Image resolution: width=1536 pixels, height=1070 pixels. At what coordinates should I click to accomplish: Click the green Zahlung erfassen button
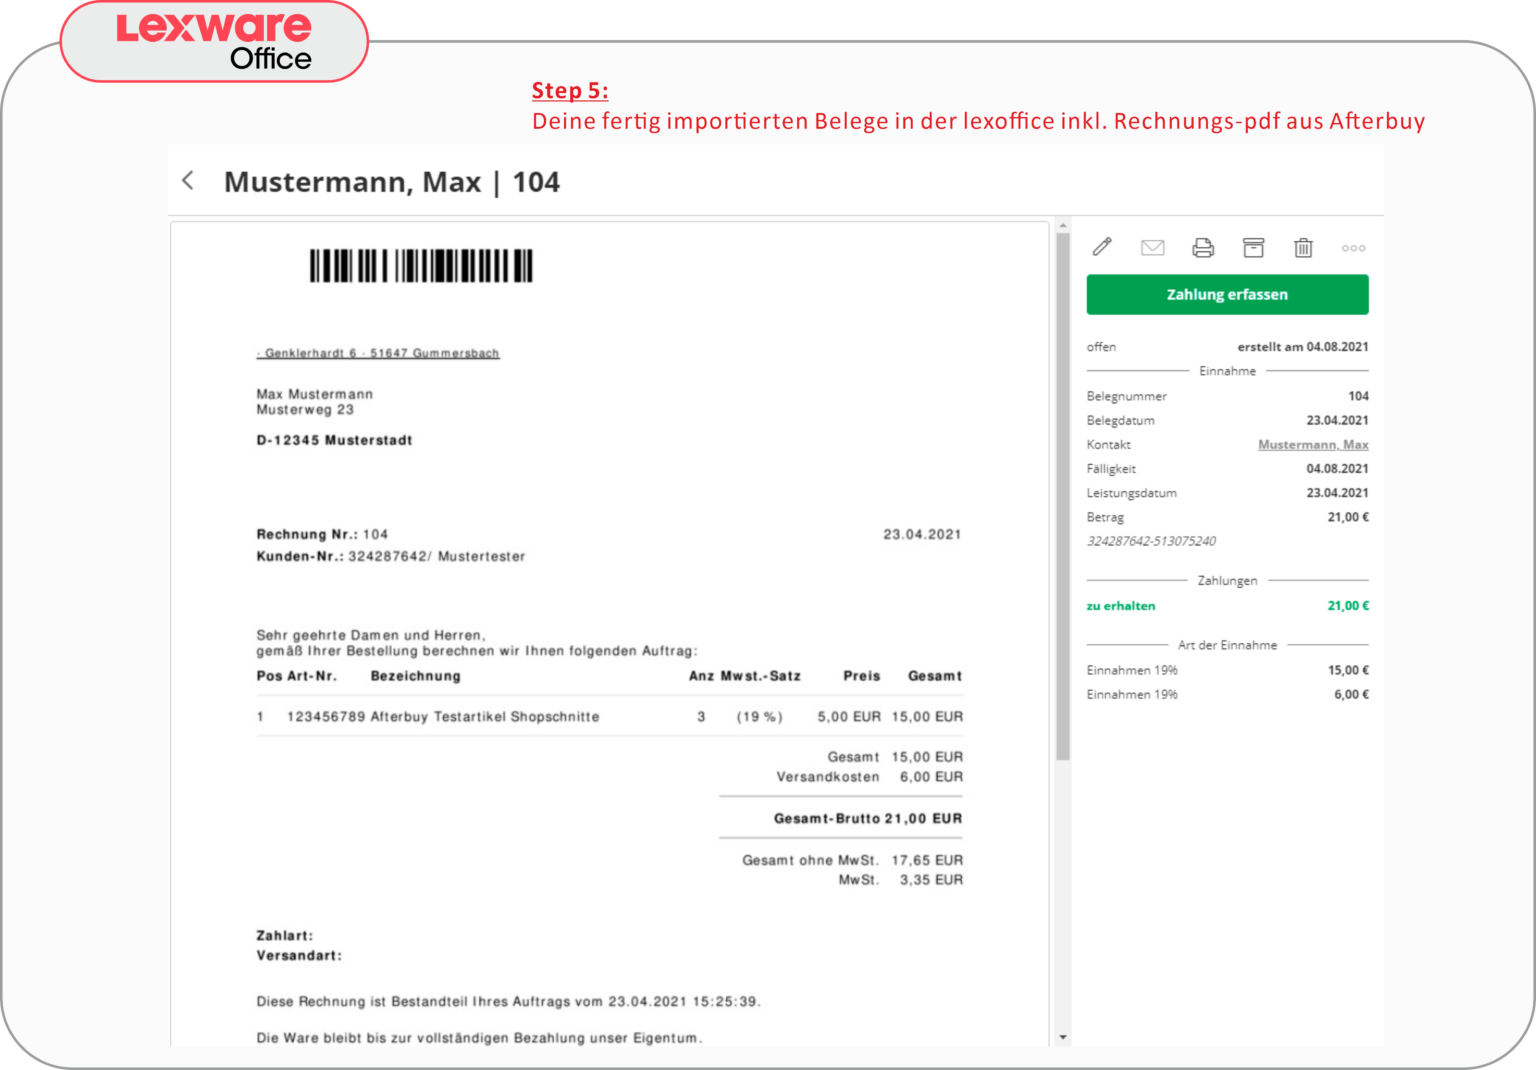point(1227,295)
